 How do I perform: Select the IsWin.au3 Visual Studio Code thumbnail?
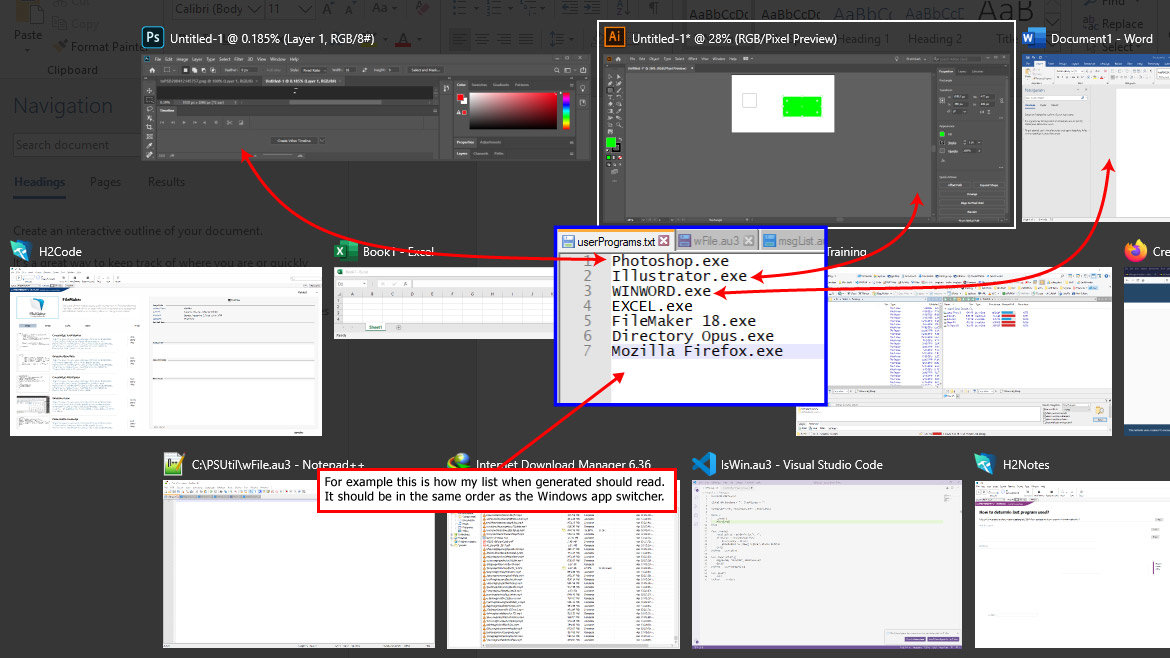826,564
